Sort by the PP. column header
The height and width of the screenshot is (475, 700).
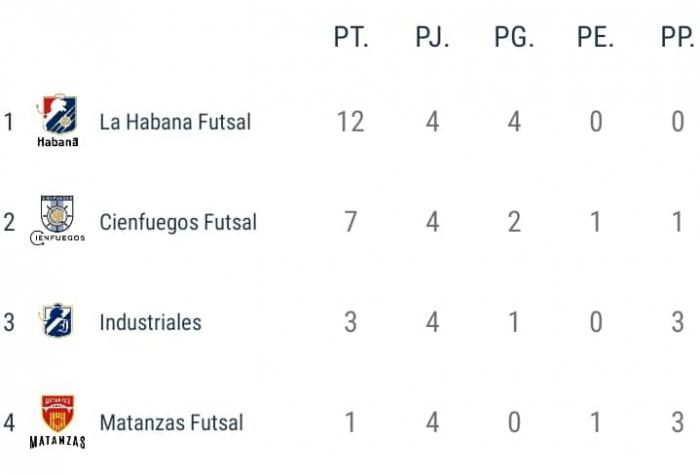click(677, 37)
